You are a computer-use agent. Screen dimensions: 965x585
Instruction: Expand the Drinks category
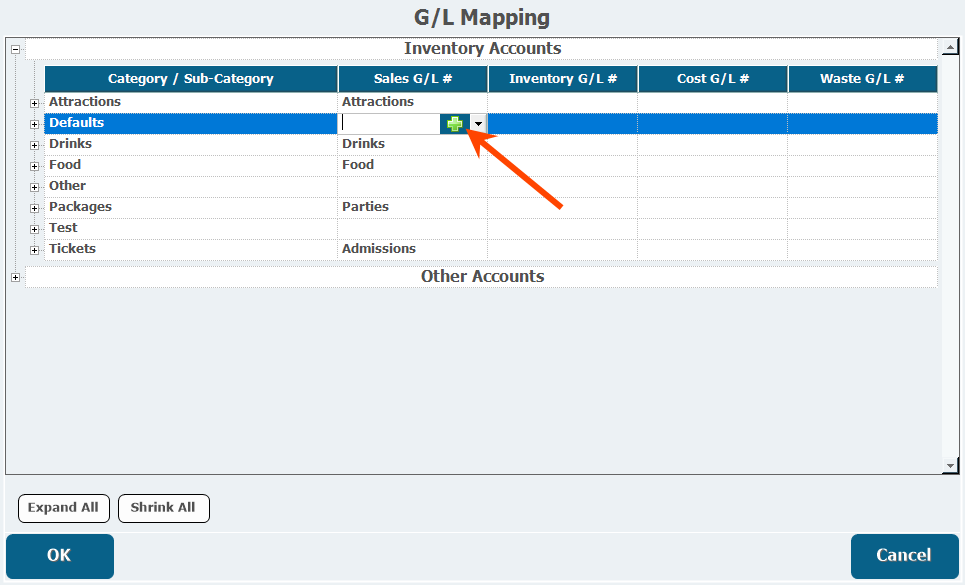click(34, 145)
